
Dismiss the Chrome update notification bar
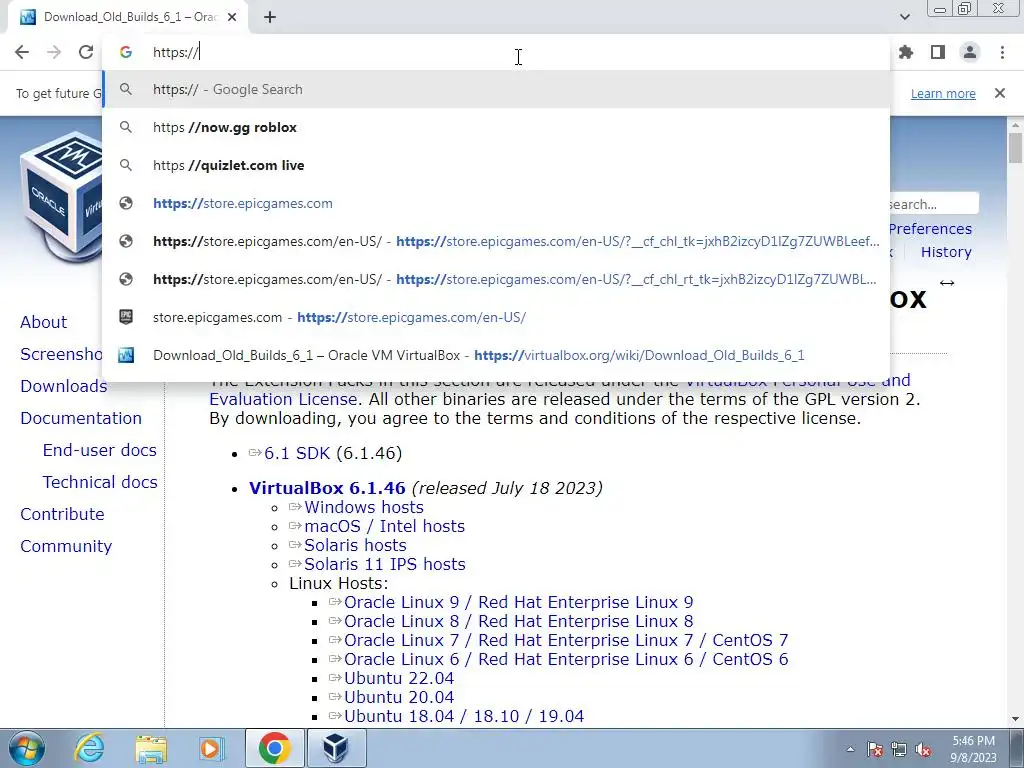coord(1000,93)
